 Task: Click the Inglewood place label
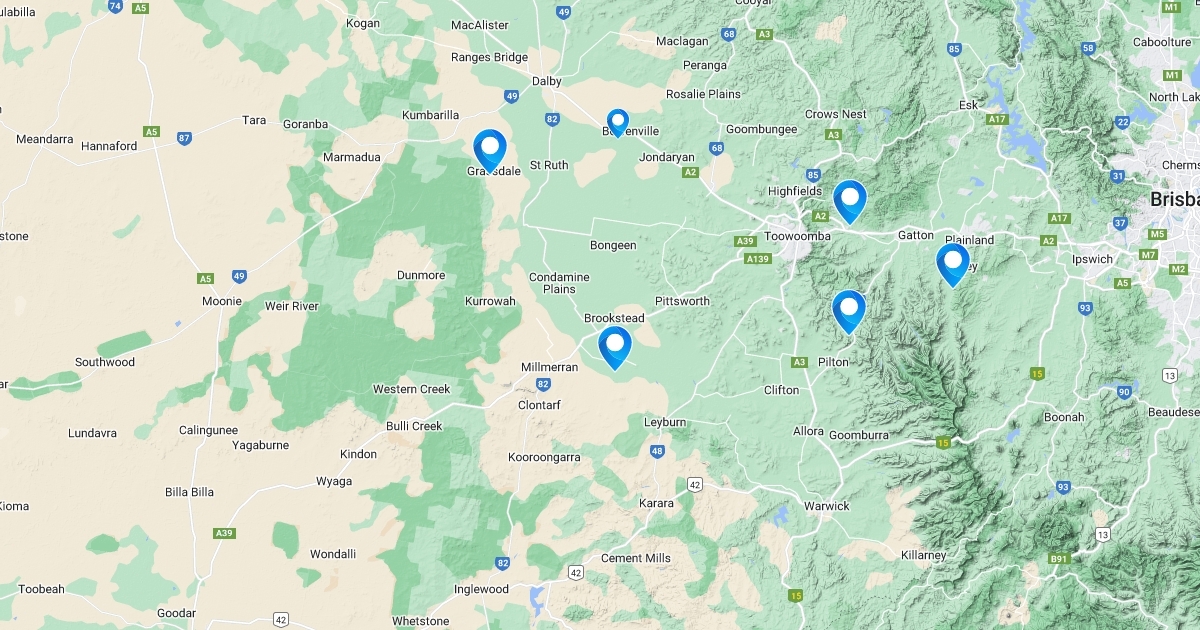point(481,589)
